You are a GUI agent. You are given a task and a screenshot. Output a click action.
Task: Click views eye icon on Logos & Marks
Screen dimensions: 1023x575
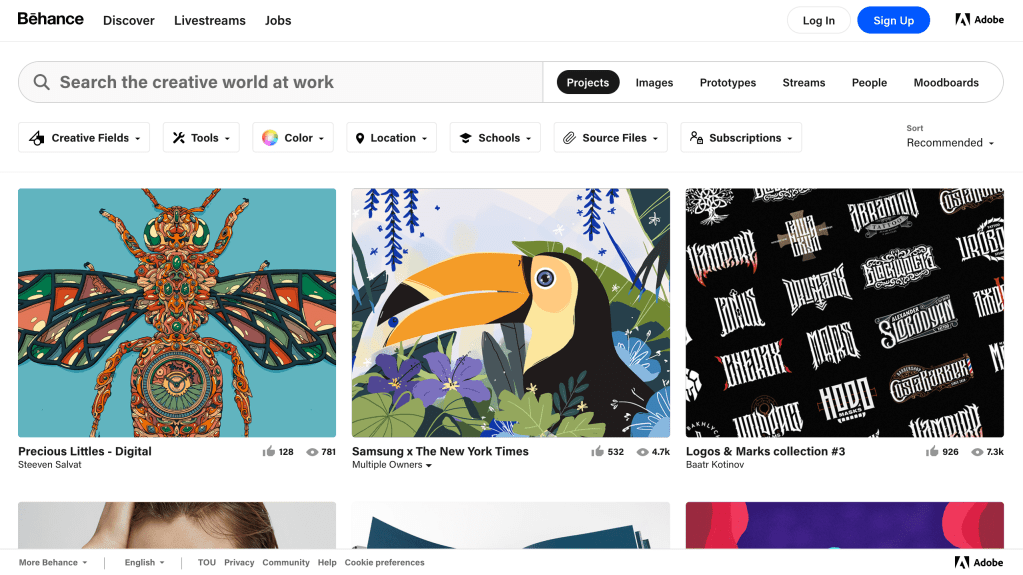(x=976, y=452)
